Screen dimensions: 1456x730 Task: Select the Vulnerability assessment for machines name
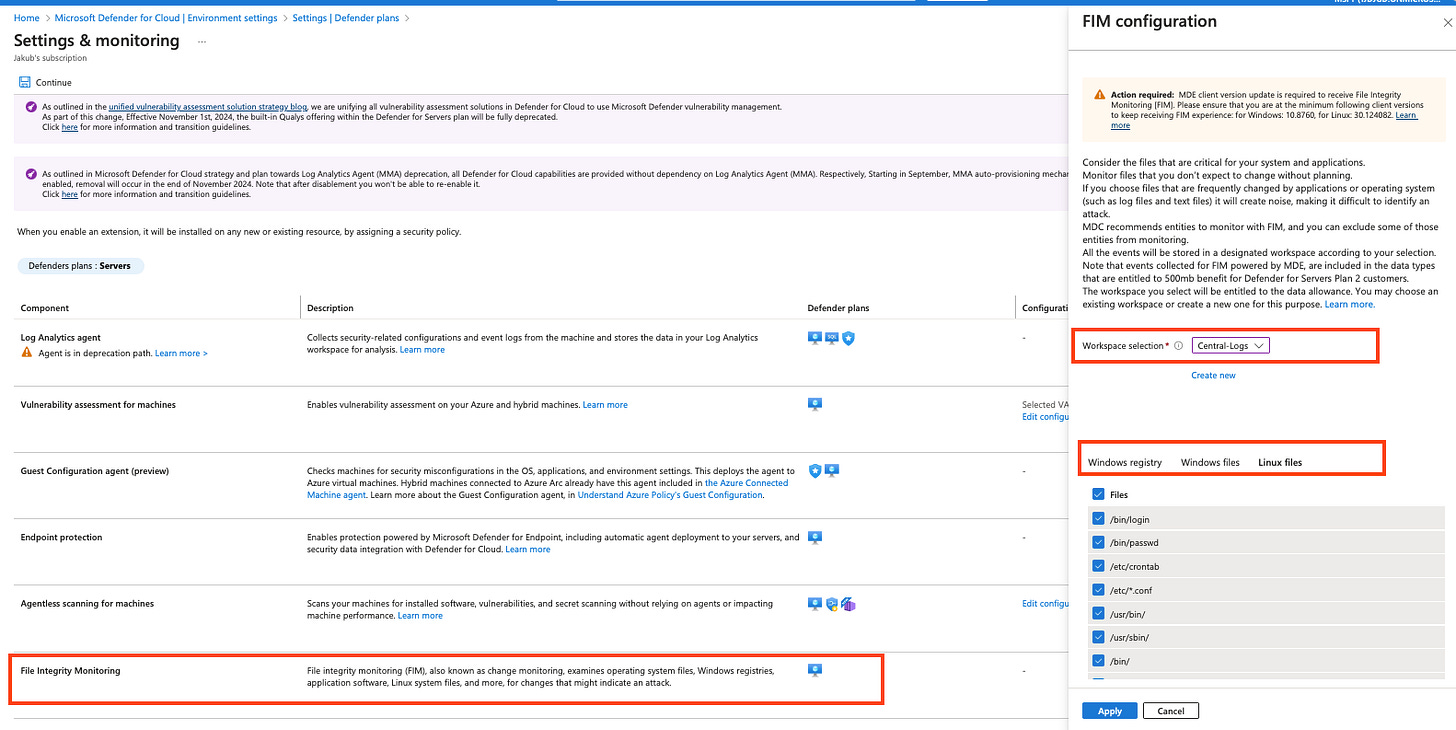pos(98,405)
